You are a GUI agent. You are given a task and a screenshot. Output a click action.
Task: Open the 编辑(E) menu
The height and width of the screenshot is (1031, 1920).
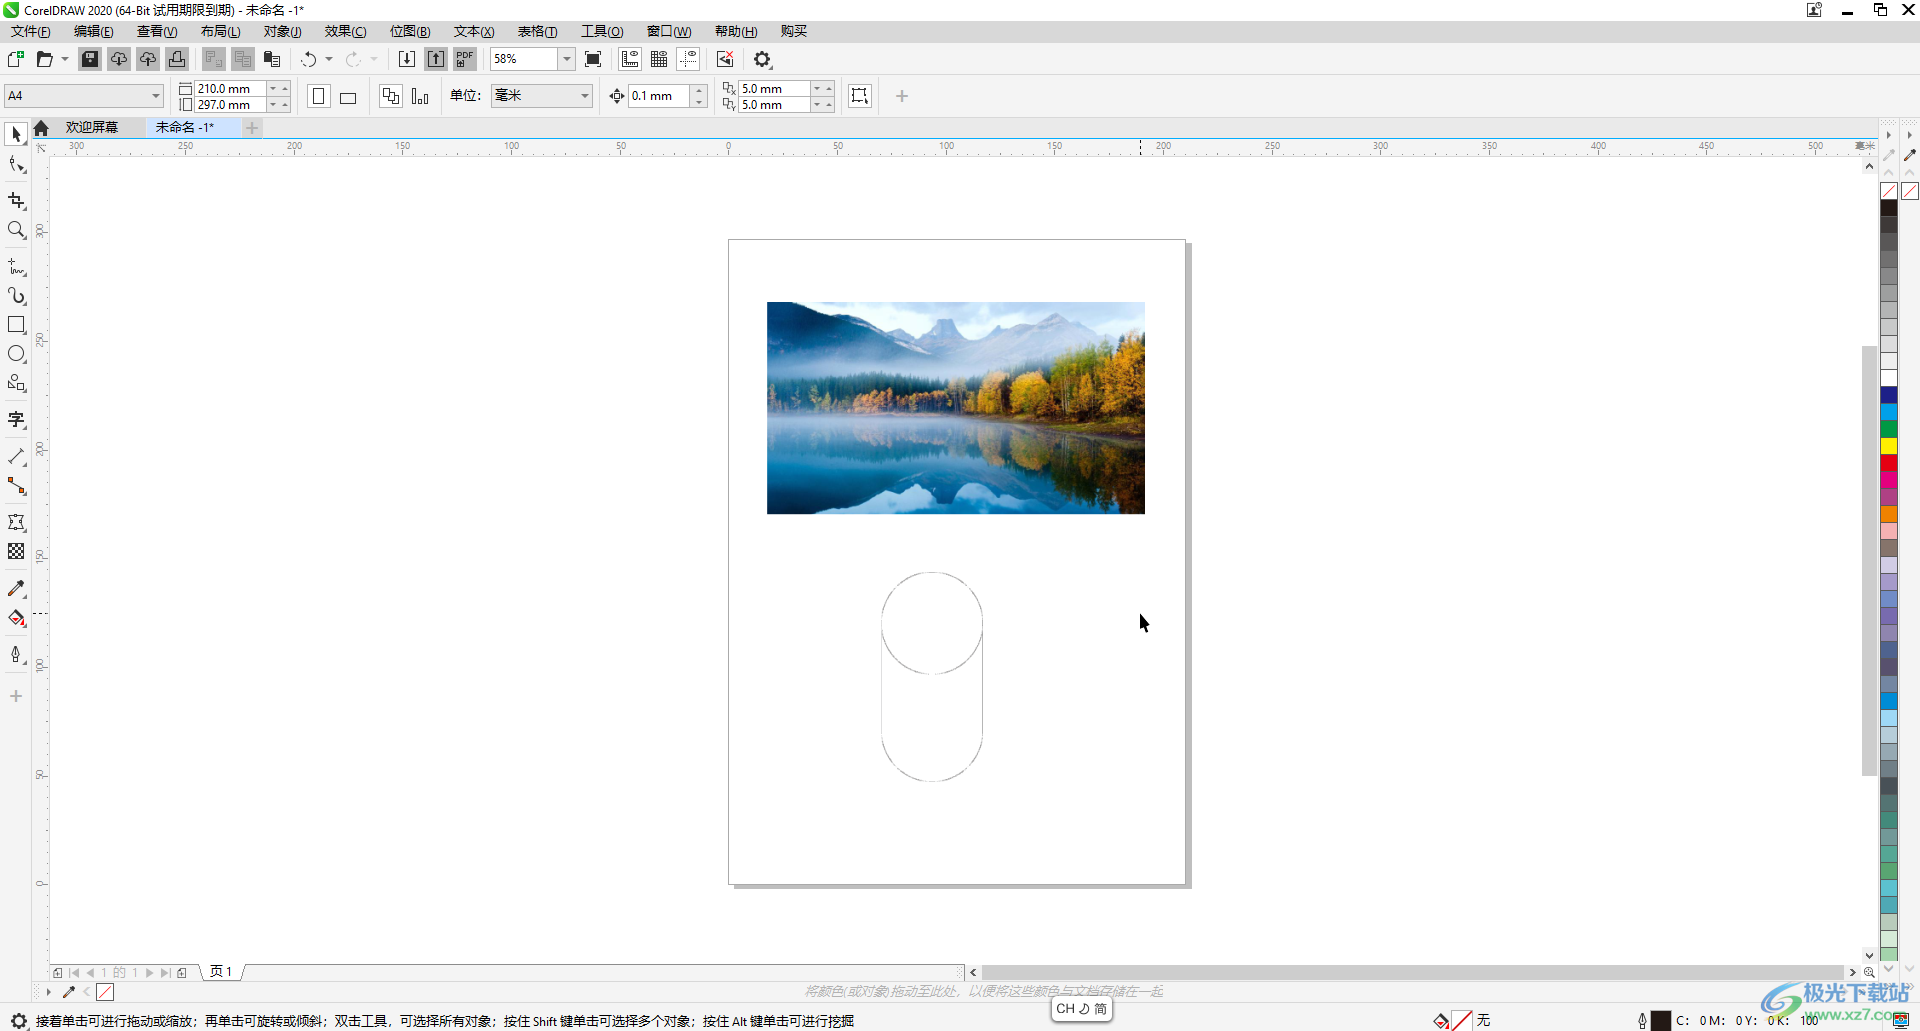94,31
